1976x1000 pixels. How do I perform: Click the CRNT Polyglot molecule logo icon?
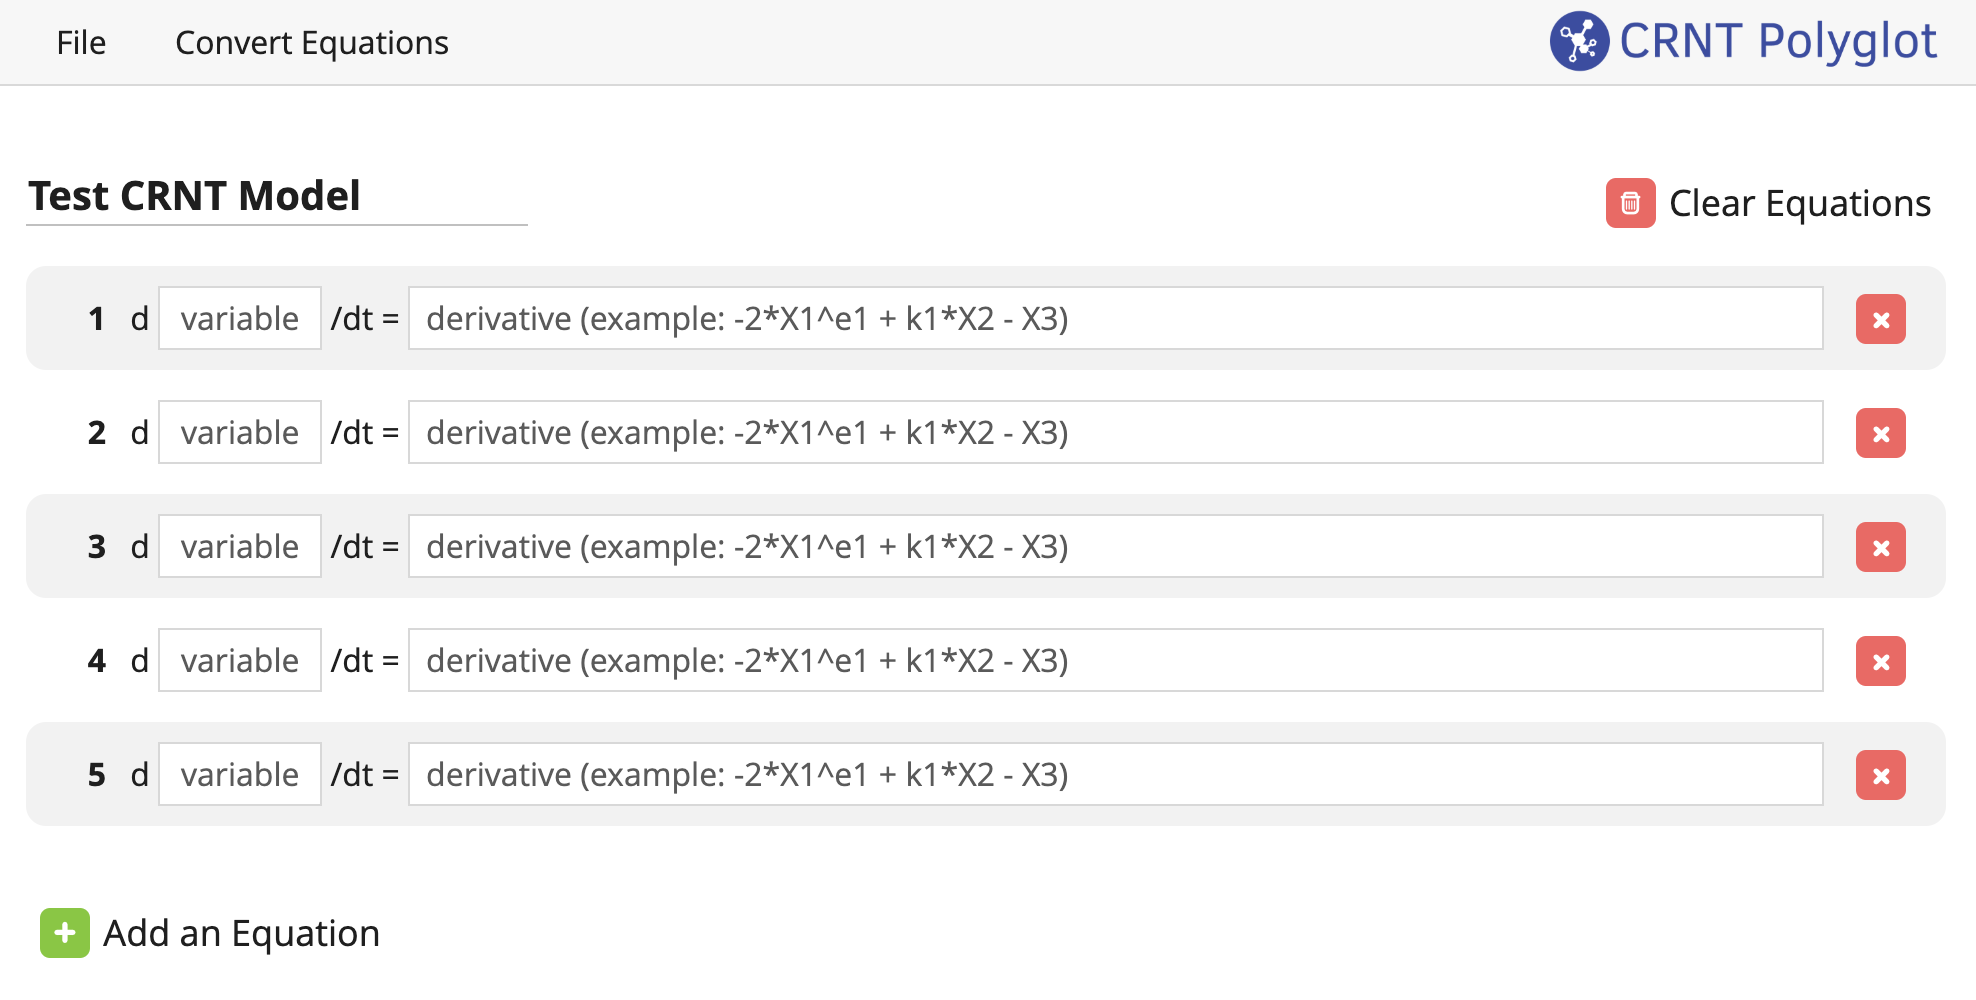(1578, 40)
